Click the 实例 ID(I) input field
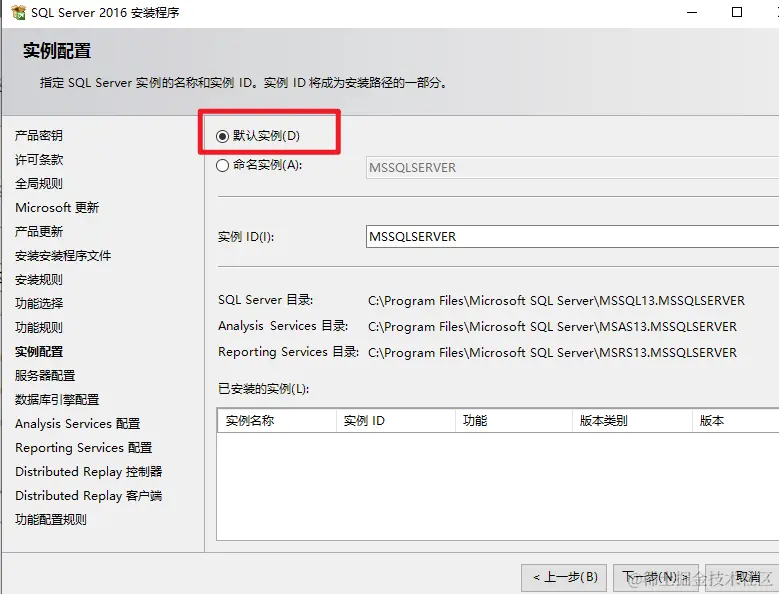Screen dimensions: 779x594 (572, 236)
